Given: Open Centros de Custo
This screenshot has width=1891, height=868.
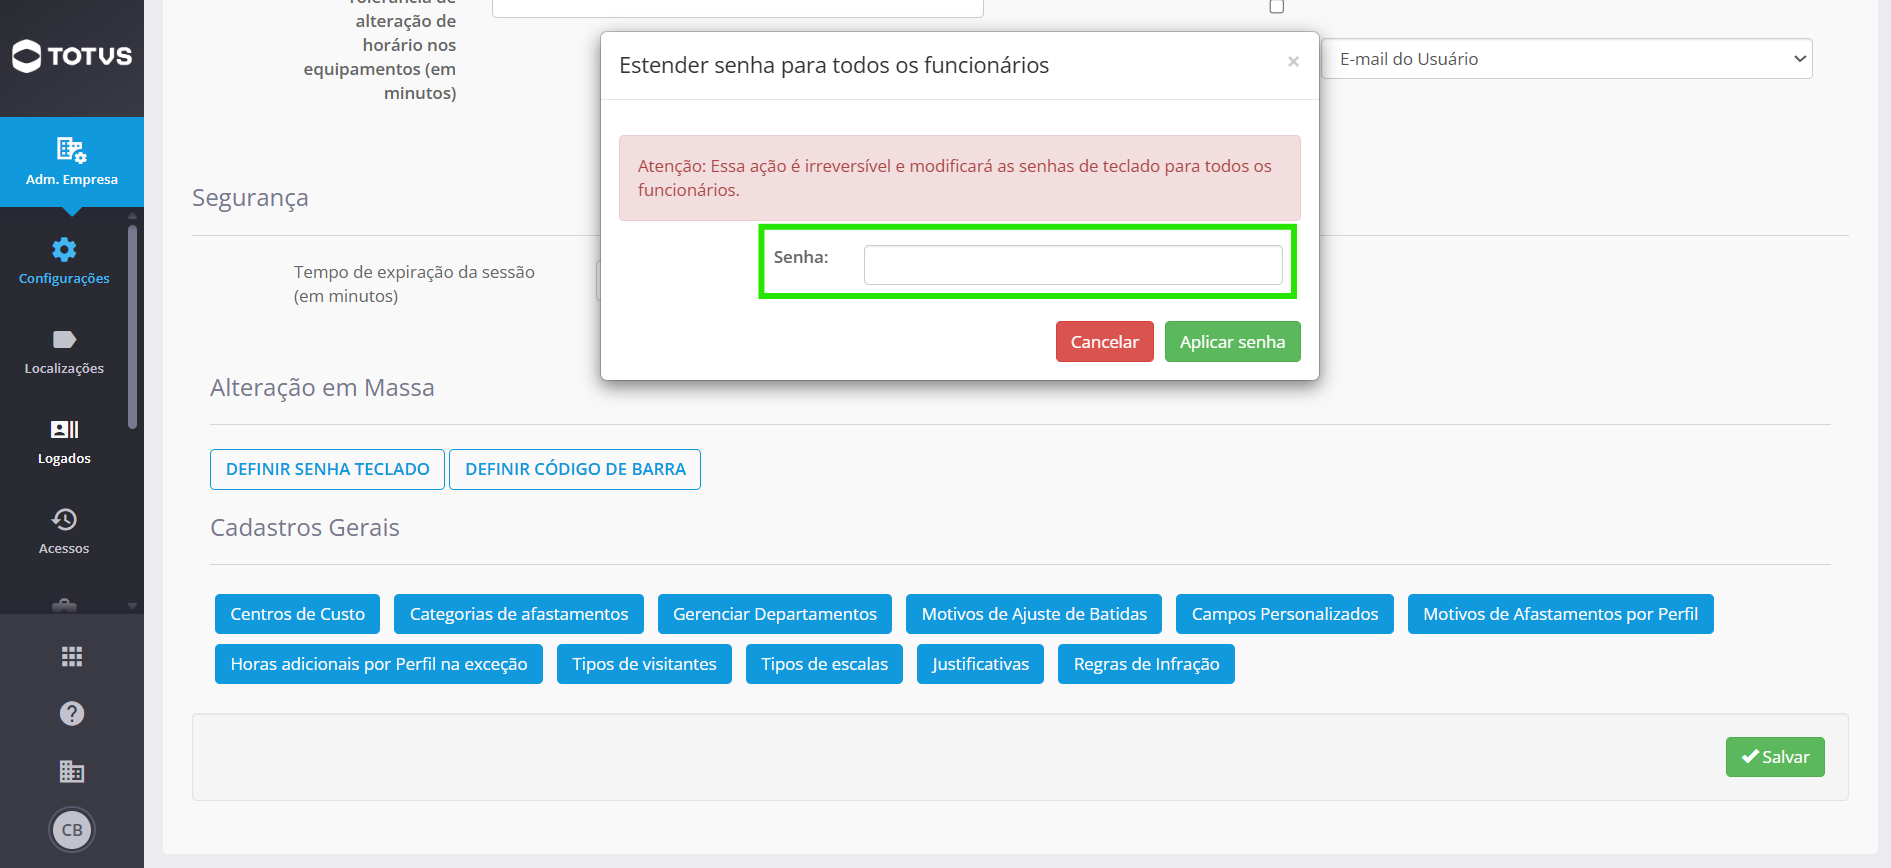Looking at the screenshot, I should click(298, 614).
